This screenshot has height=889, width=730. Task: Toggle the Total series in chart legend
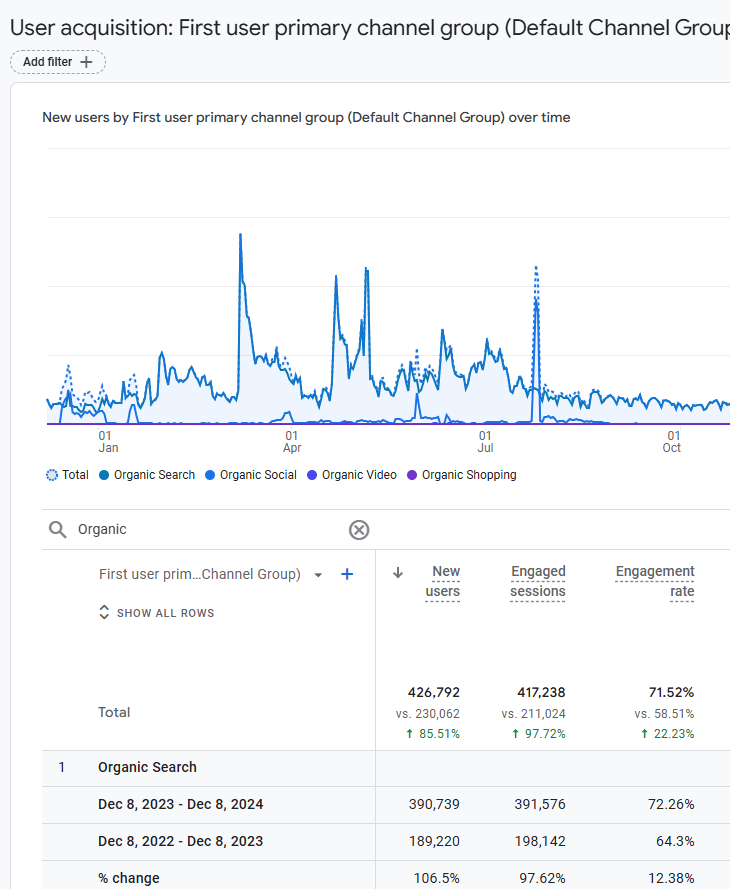[68, 475]
